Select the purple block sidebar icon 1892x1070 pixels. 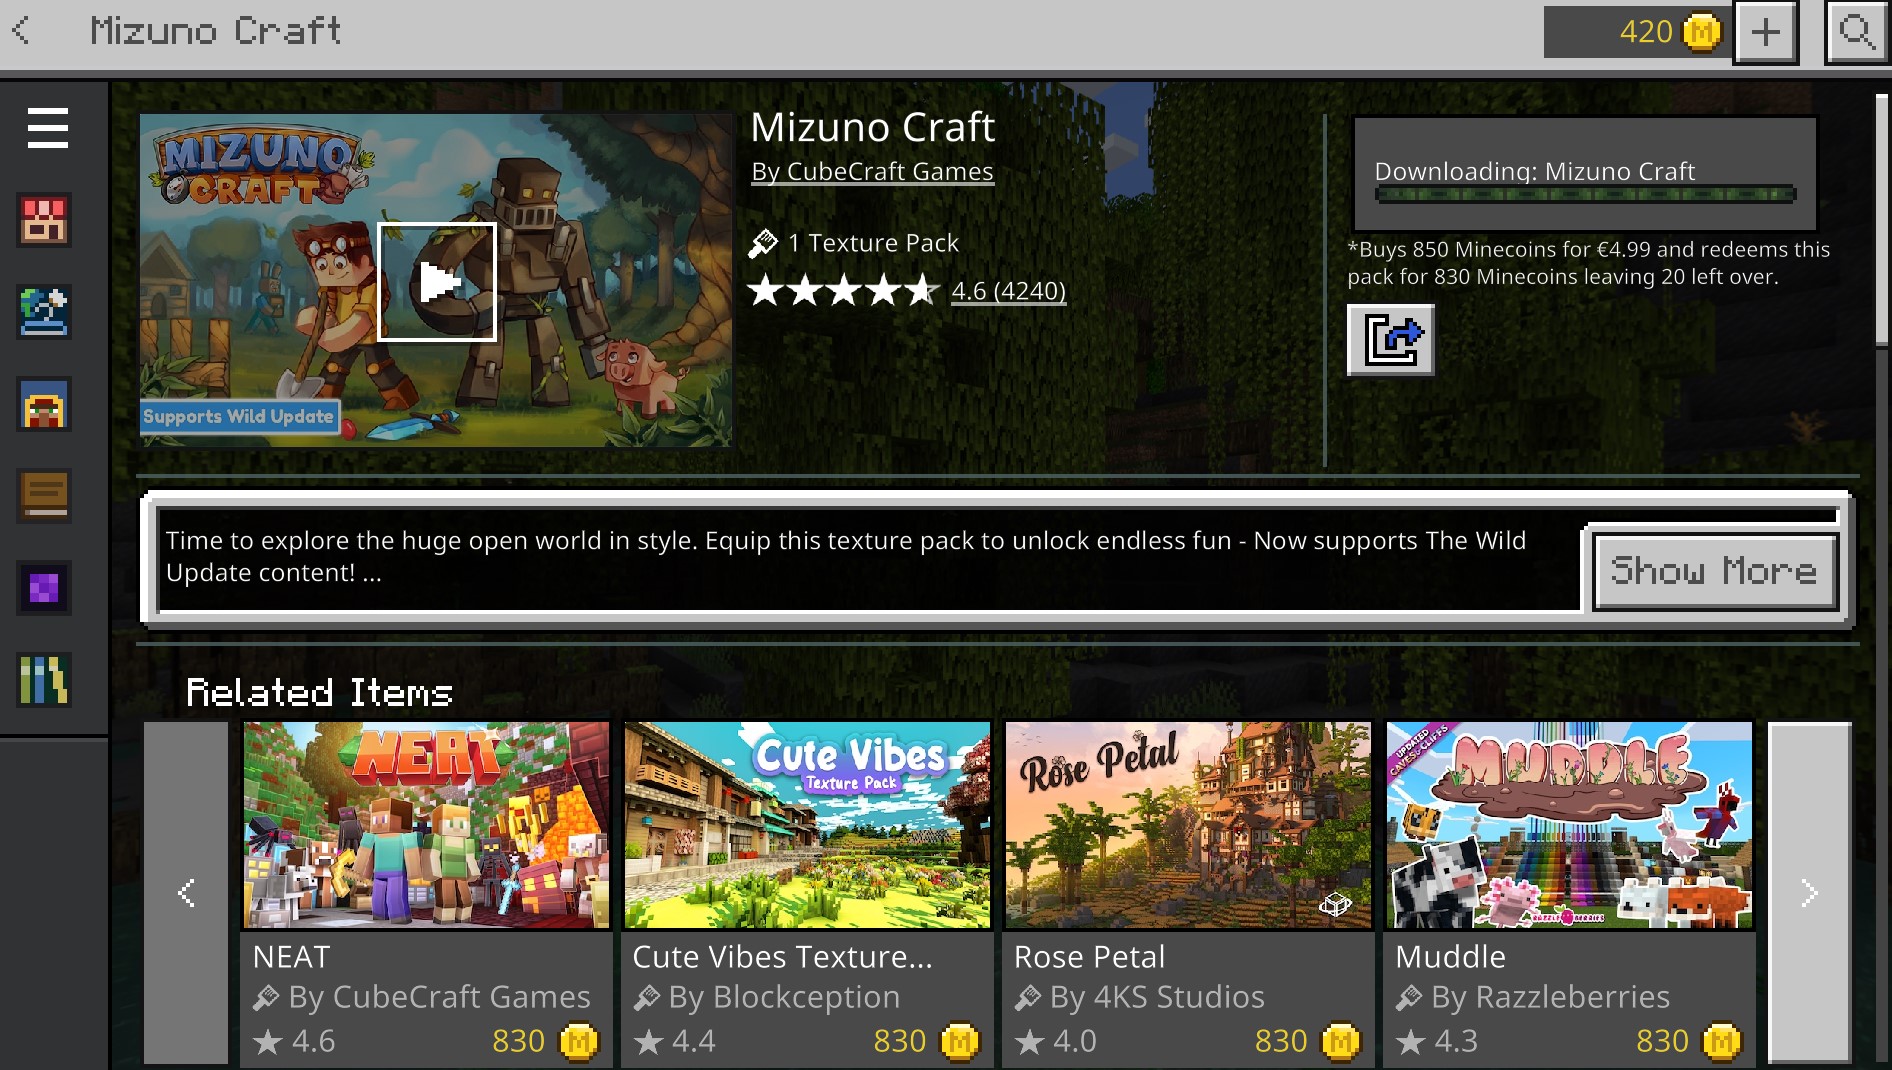pos(44,588)
